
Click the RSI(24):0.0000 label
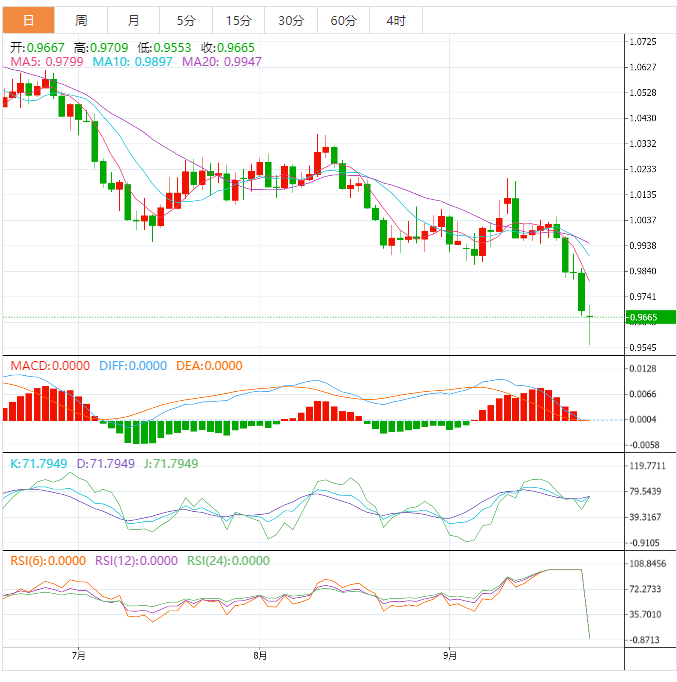pos(228,561)
